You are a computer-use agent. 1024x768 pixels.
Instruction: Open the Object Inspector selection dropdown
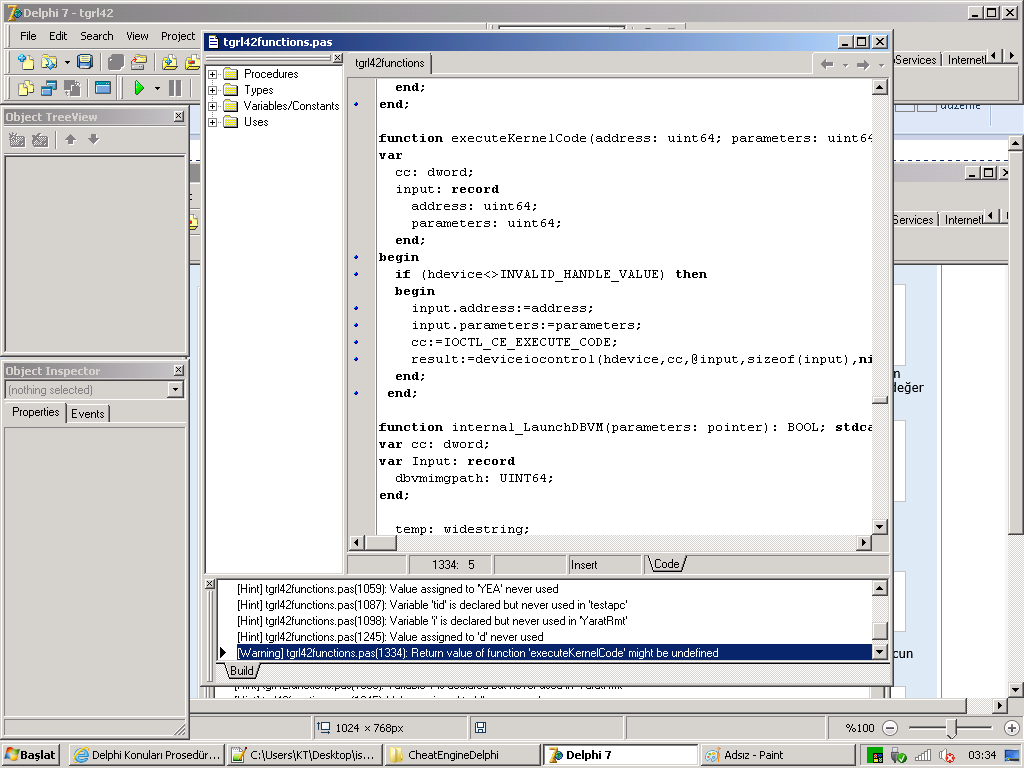176,390
